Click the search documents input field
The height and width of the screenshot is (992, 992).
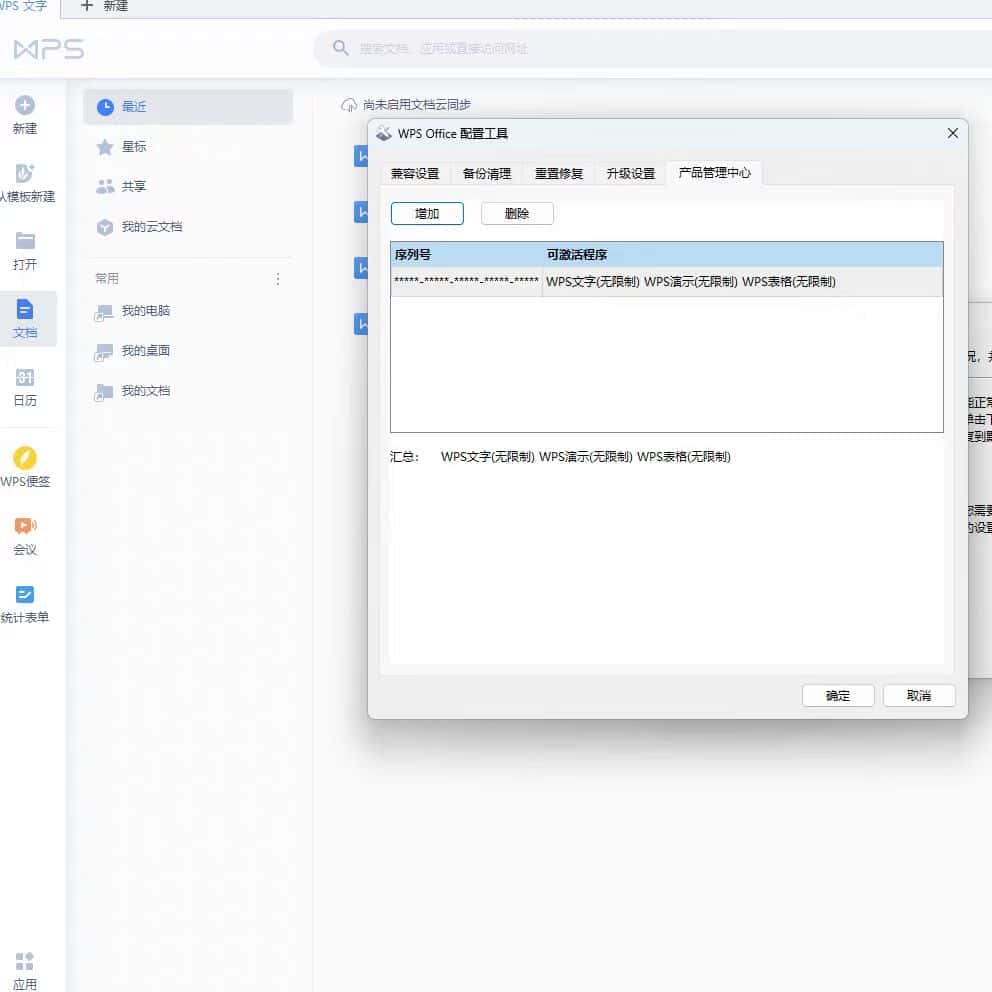pos(652,49)
